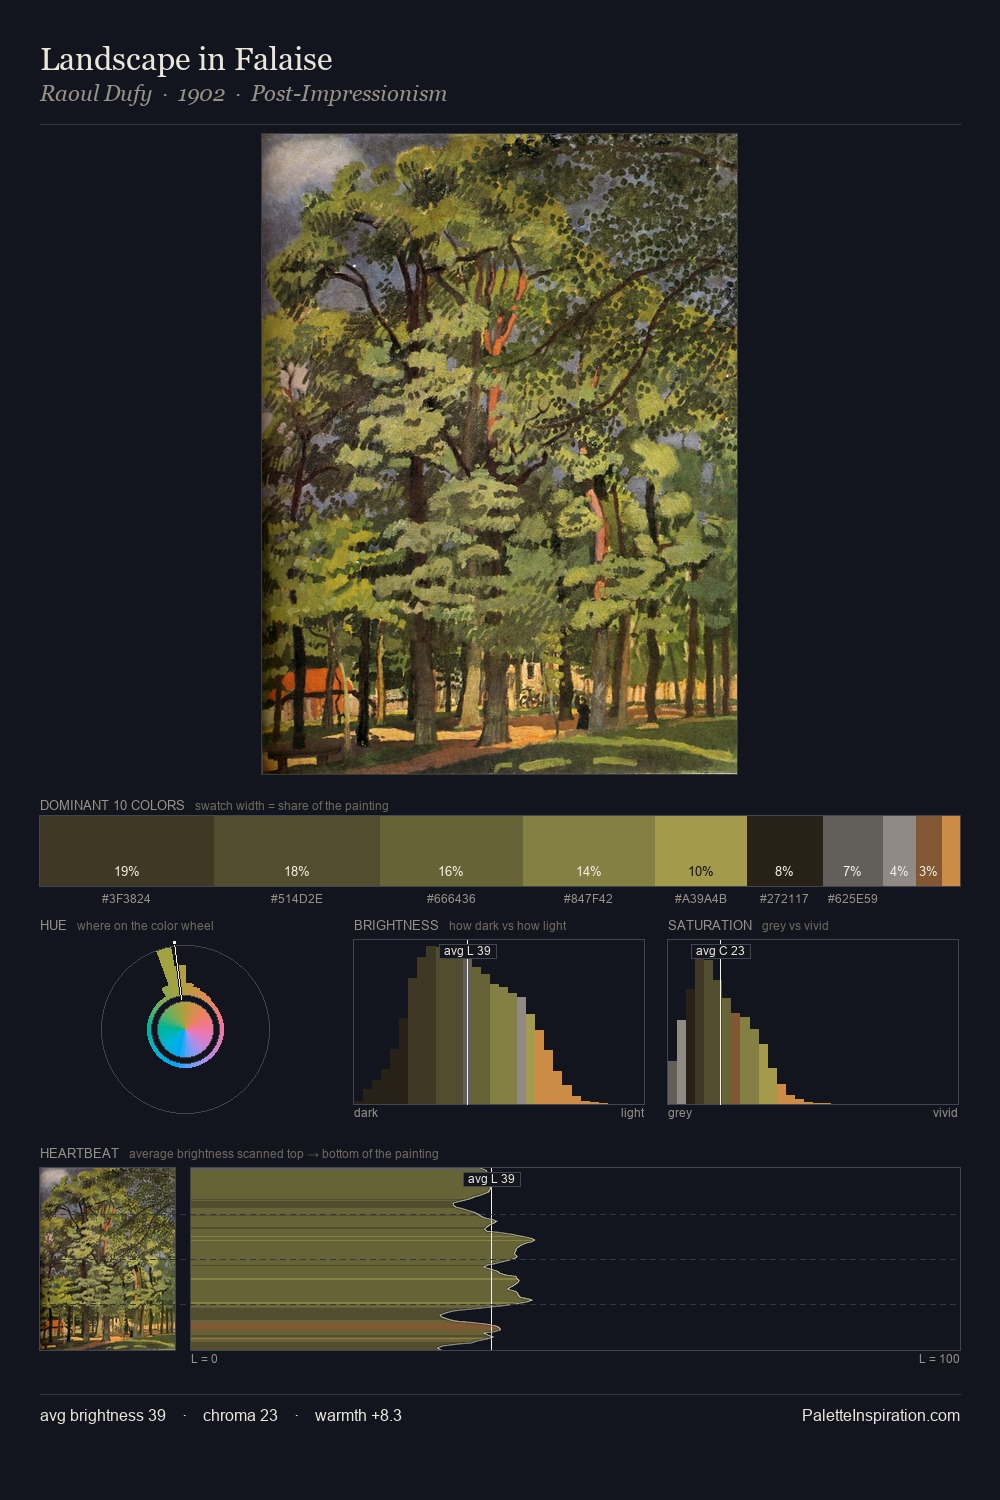Click the 'HUE' section heading
Screen dimensions: 1000x1500
tap(53, 925)
